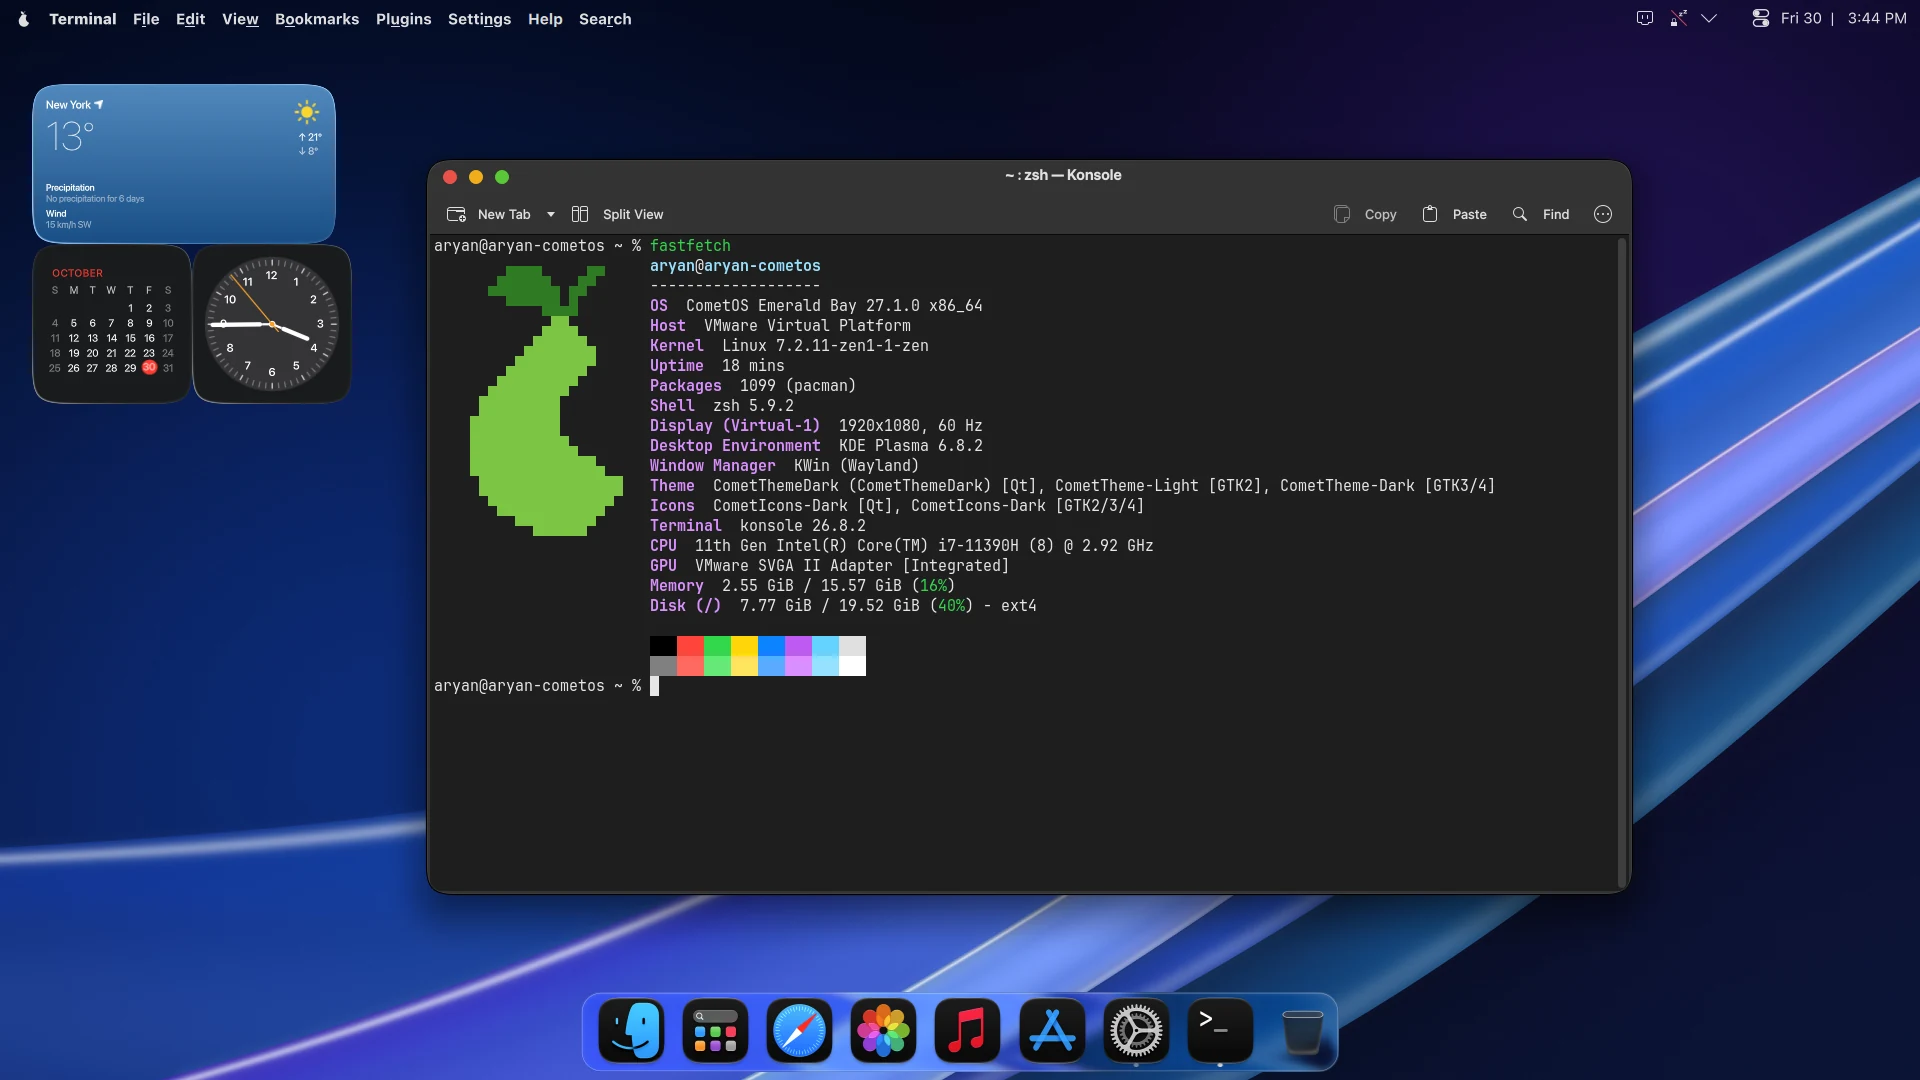The width and height of the screenshot is (1920, 1080).
Task: Open Terminal icon in dock
Action: click(1220, 1031)
